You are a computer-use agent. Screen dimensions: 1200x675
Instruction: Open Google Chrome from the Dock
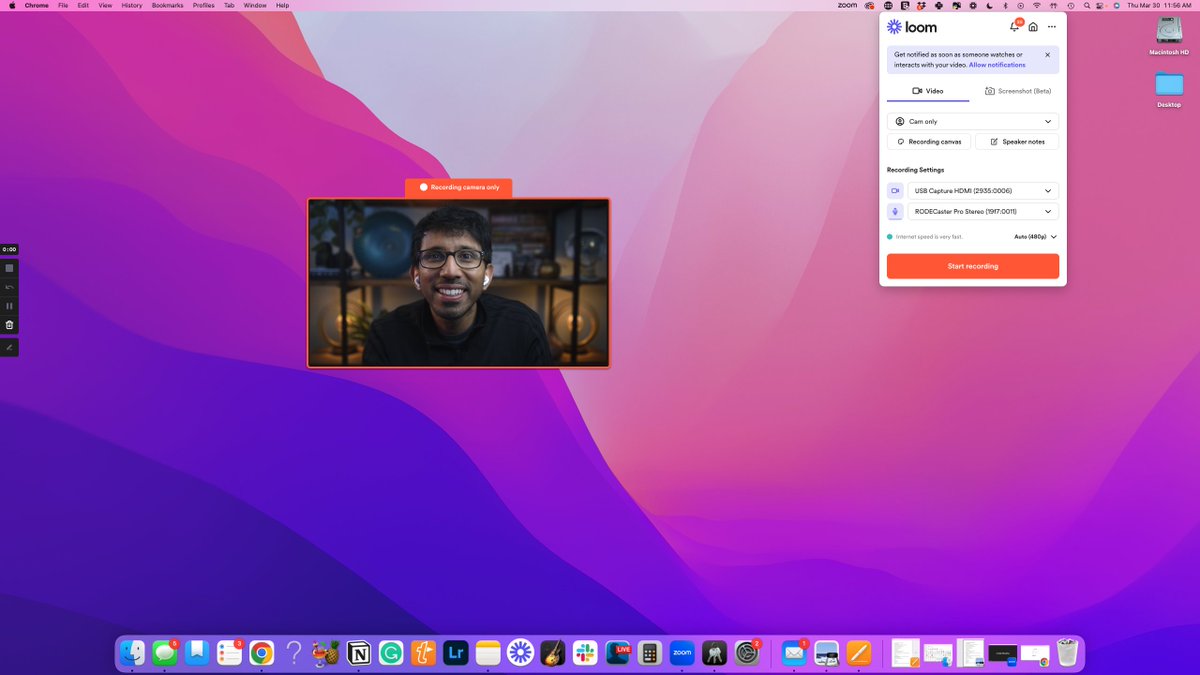pos(261,653)
